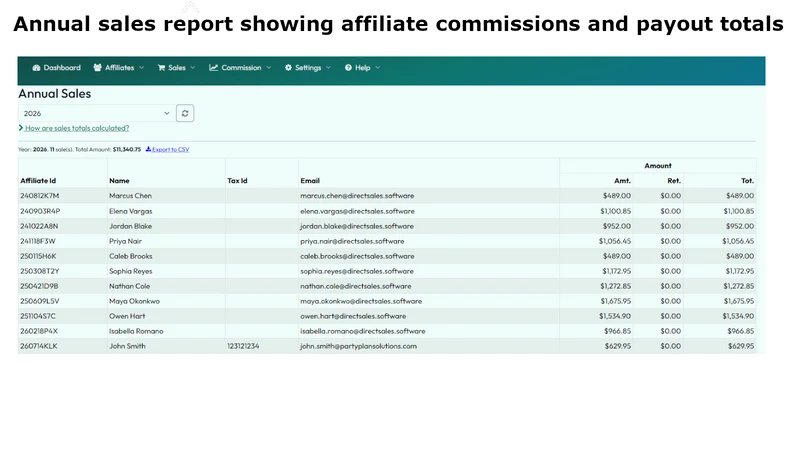Click the download icon beside Export to CSV
This screenshot has width=800, height=450.
click(x=148, y=149)
